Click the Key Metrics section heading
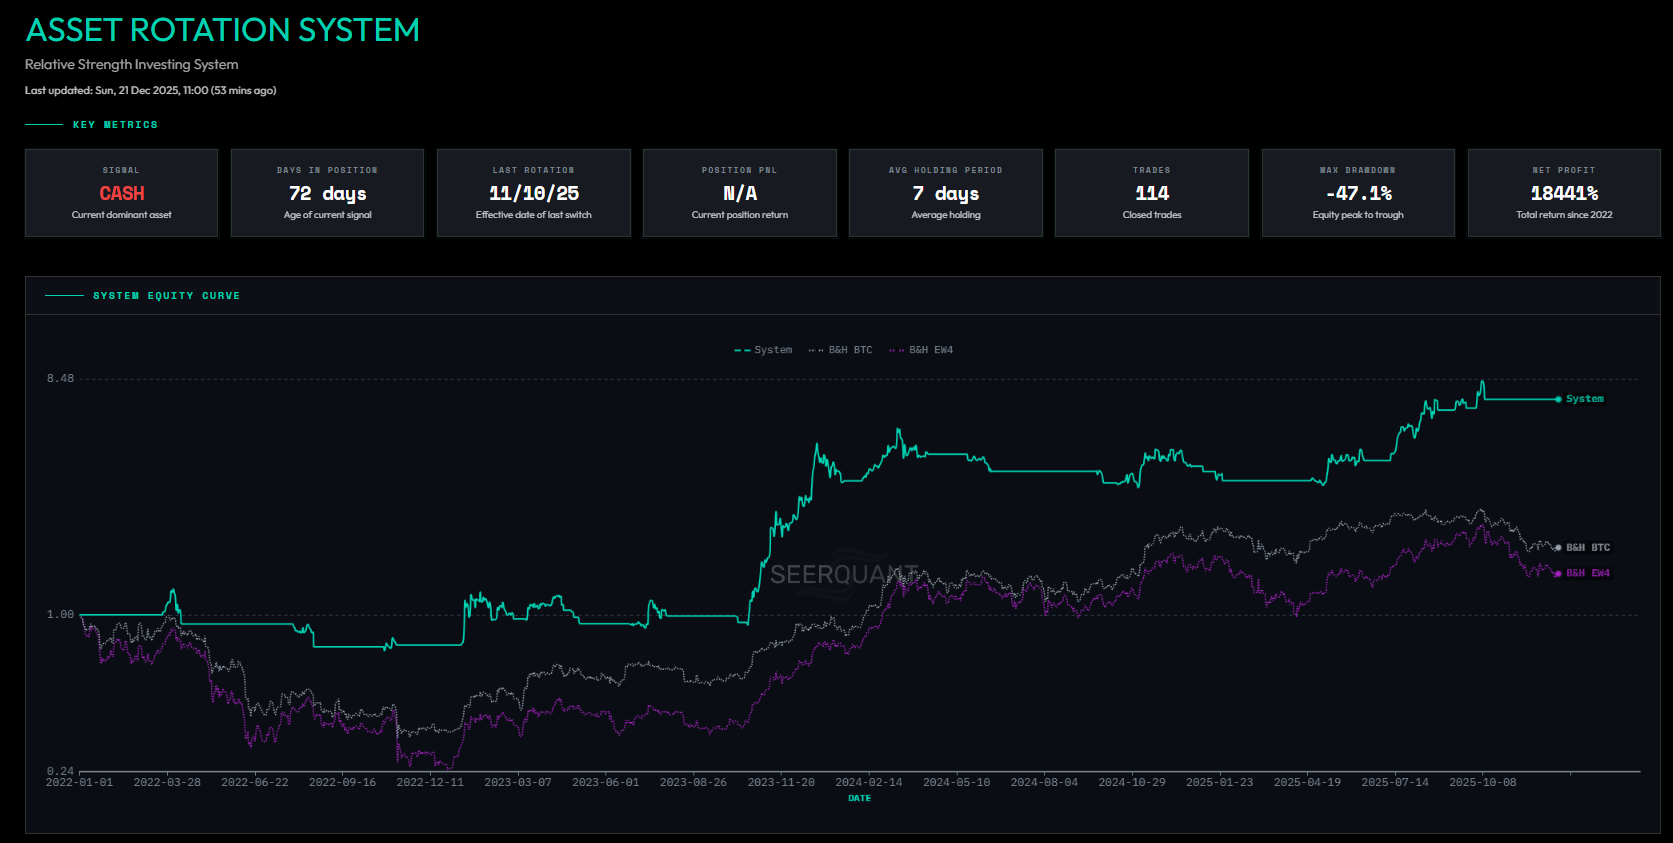1673x843 pixels. tap(115, 125)
